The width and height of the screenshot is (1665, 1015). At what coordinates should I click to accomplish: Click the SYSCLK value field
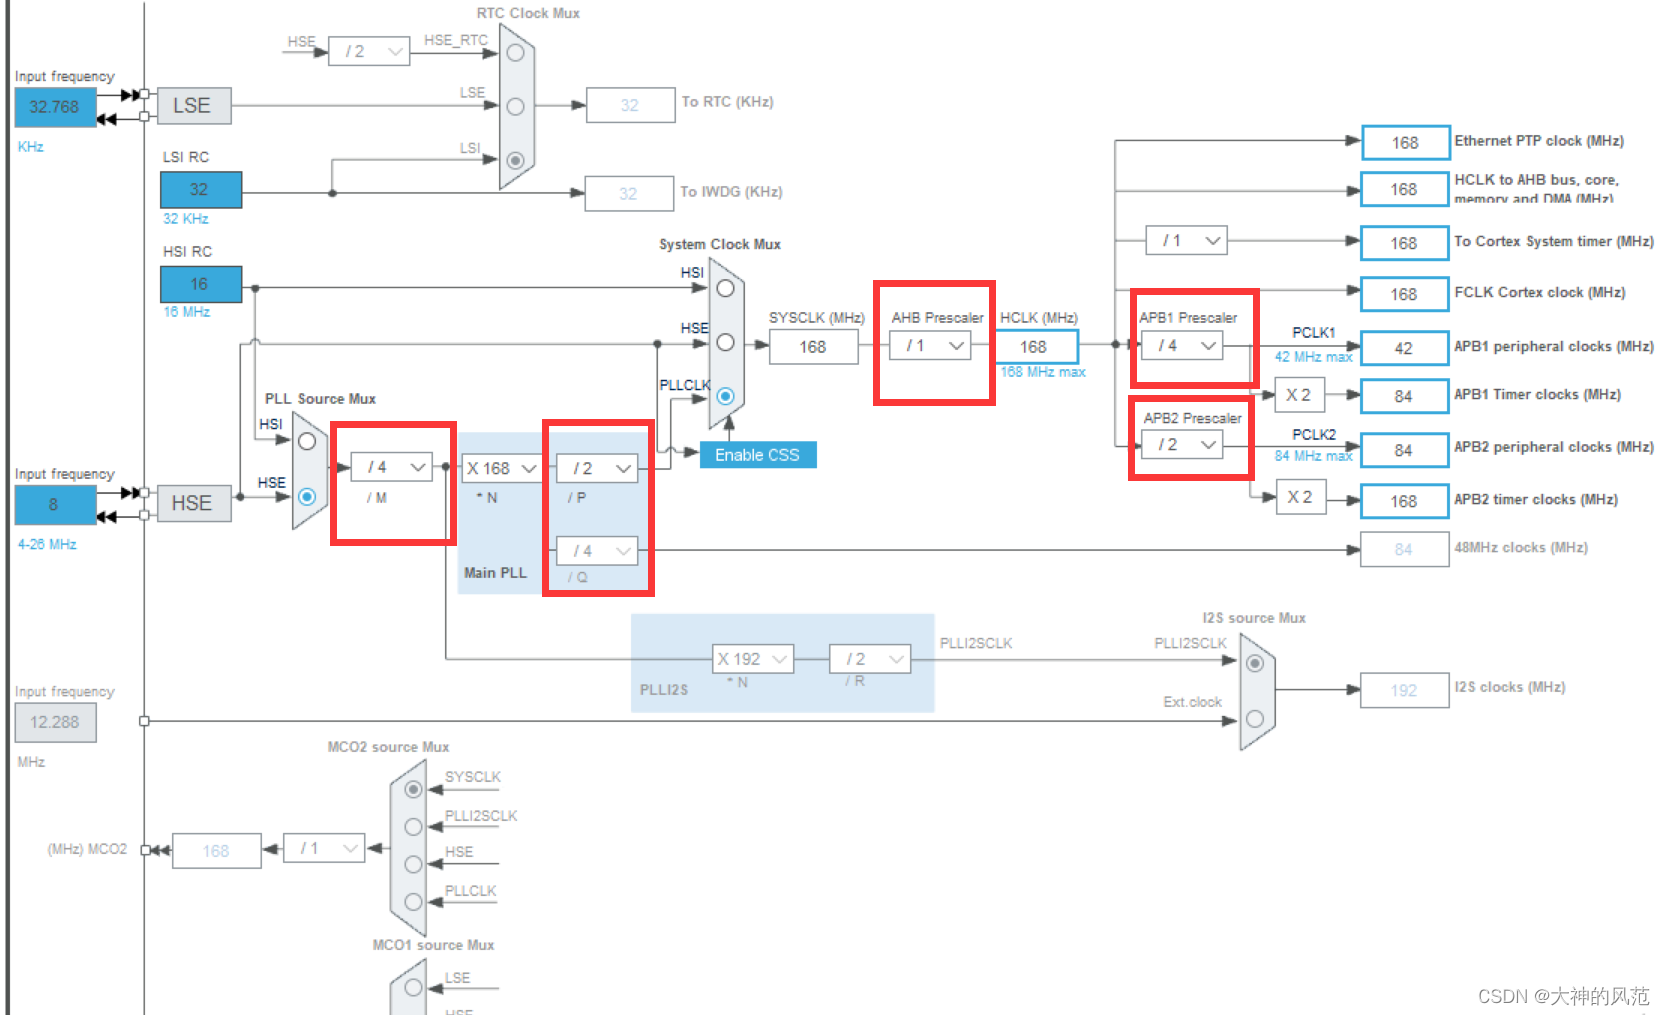[814, 347]
